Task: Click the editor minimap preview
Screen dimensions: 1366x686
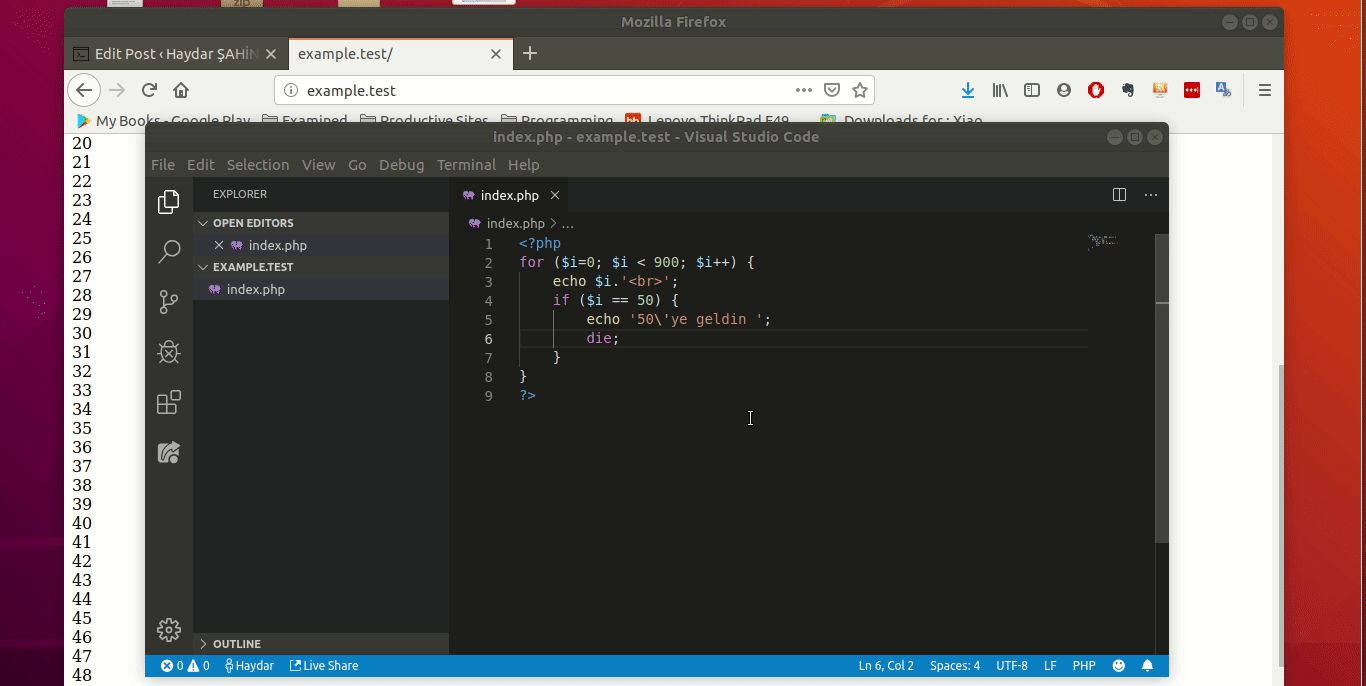Action: point(1102,241)
